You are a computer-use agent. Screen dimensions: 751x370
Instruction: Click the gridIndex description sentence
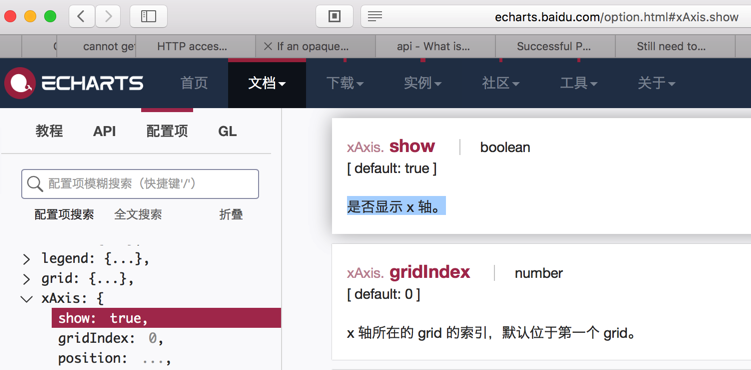(491, 333)
